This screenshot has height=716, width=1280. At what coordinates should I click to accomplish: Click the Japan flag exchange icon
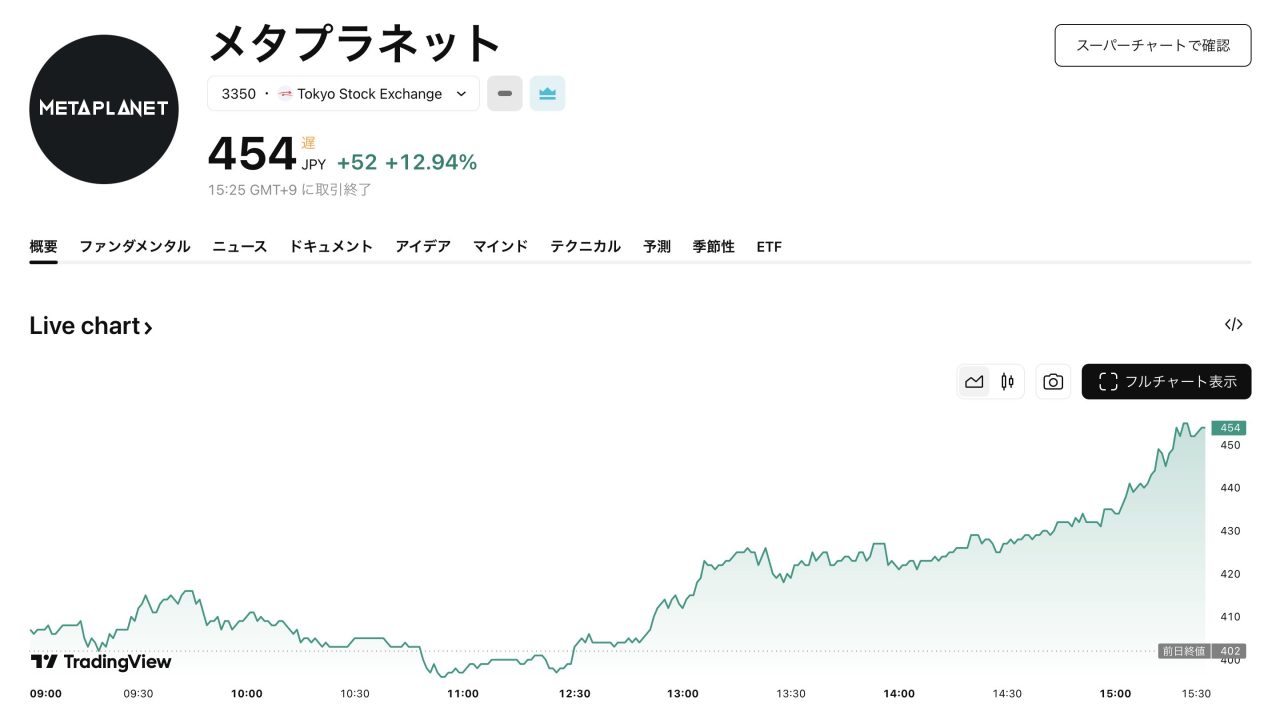coord(285,94)
